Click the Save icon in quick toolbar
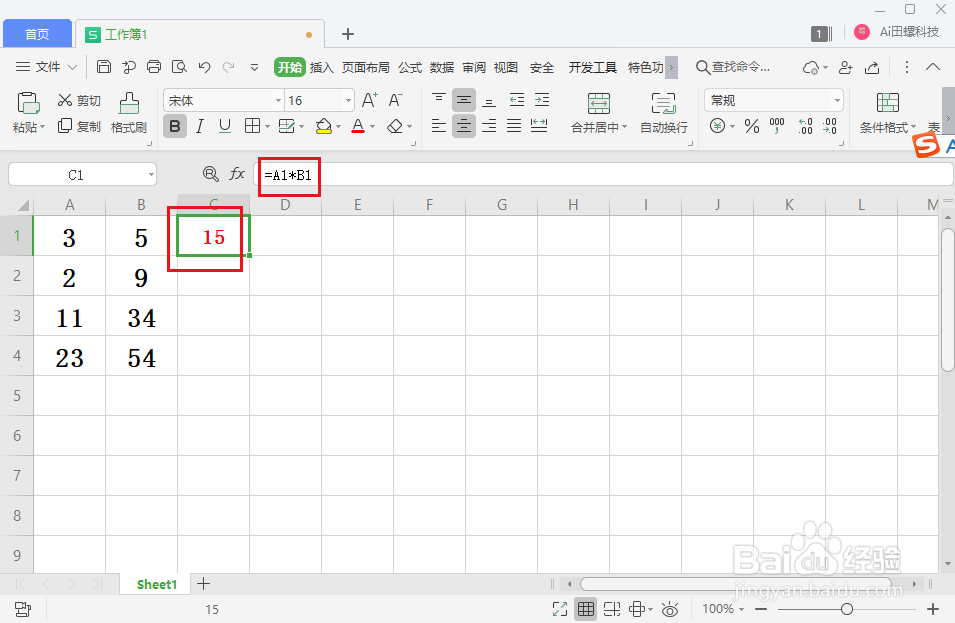 [104, 66]
